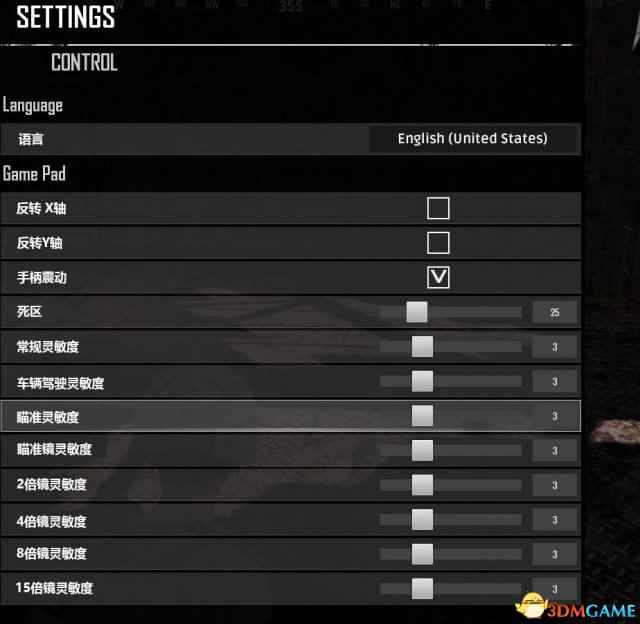The width and height of the screenshot is (640, 624).
Task: Click the 死区 value field showing 25
Action: click(555, 313)
